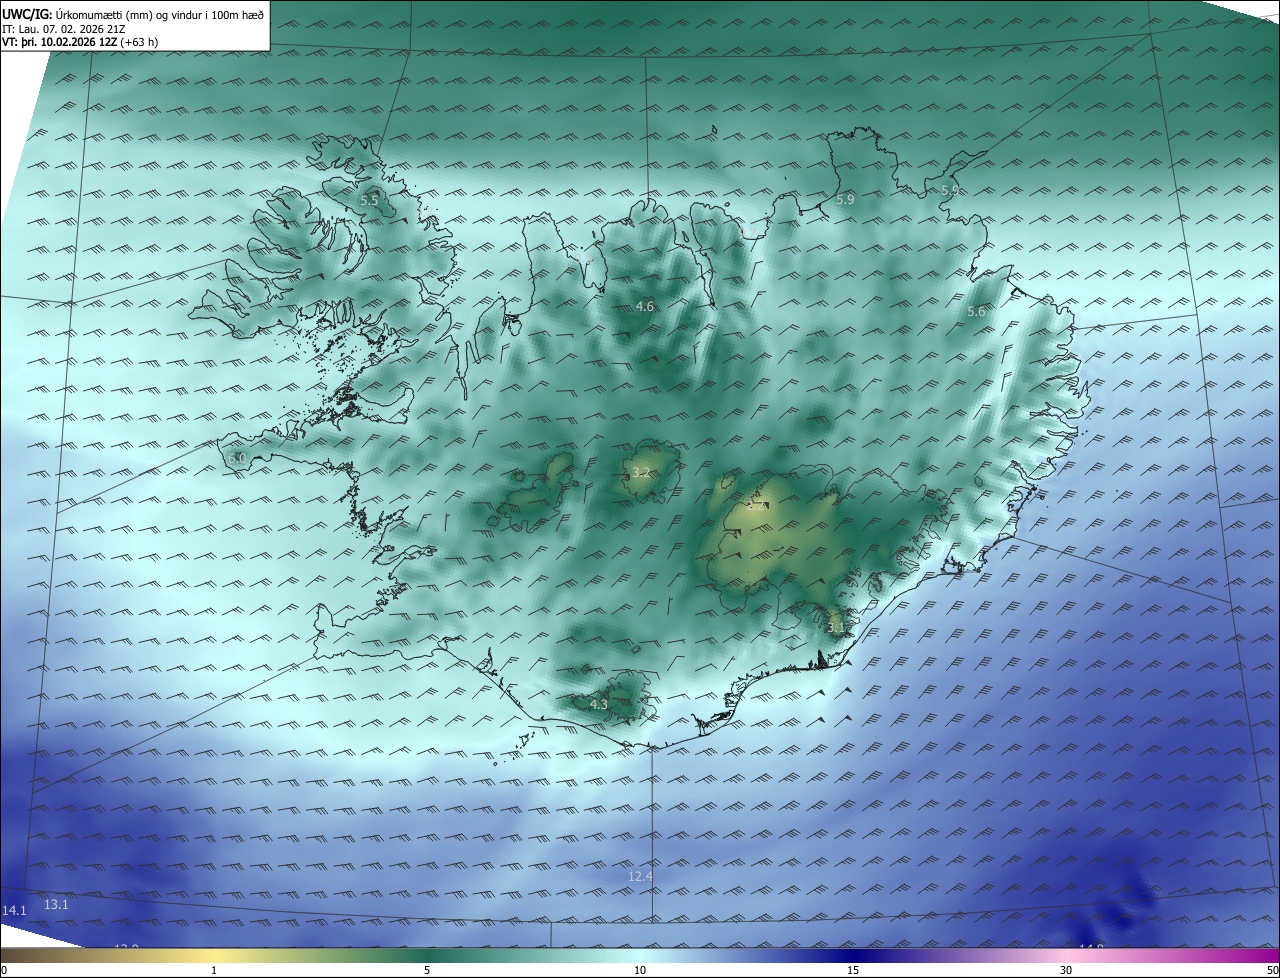Image resolution: width=1280 pixels, height=978 pixels.
Task: Click the 4.6 value label on map
Action: [645, 307]
